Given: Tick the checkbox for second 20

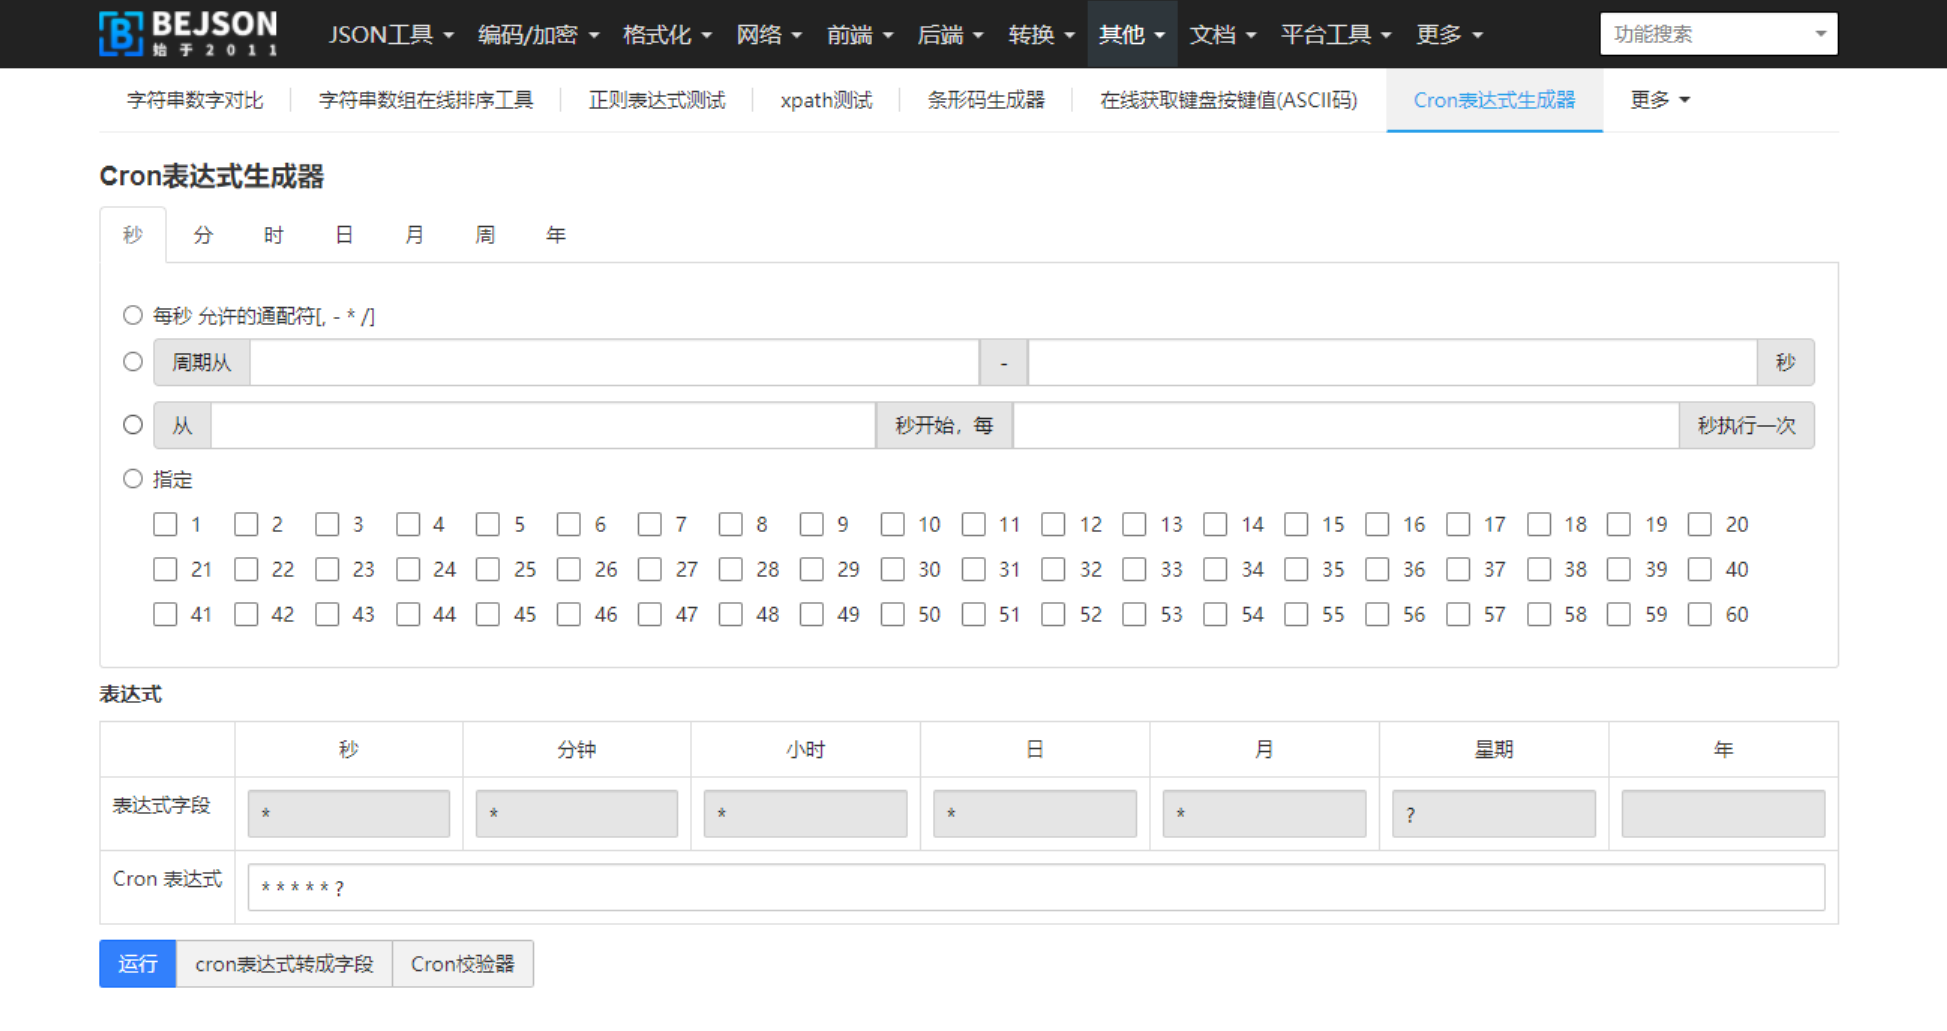Looking at the screenshot, I should 1700,524.
